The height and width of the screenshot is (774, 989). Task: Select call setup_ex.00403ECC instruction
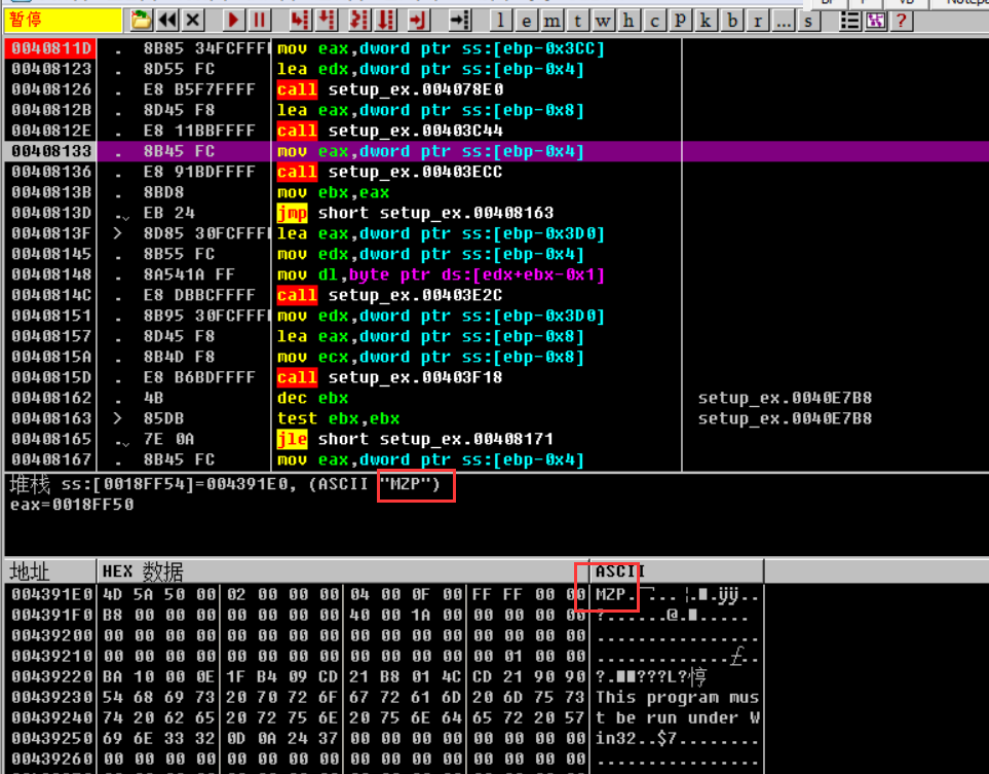[390, 172]
